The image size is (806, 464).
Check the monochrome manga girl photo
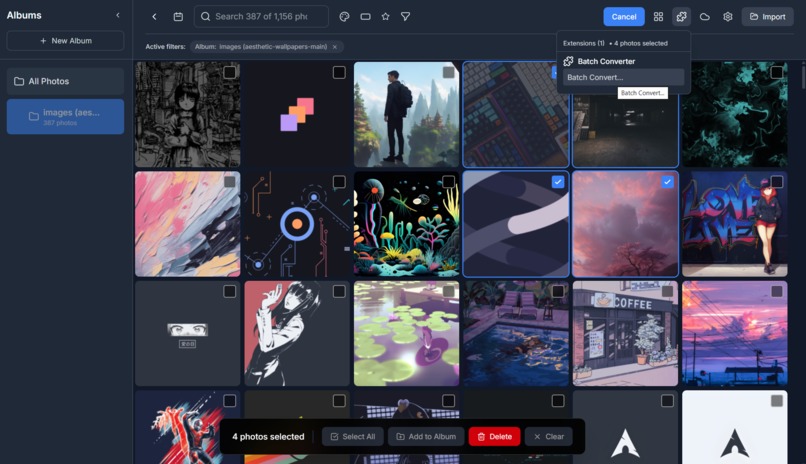[229, 72]
